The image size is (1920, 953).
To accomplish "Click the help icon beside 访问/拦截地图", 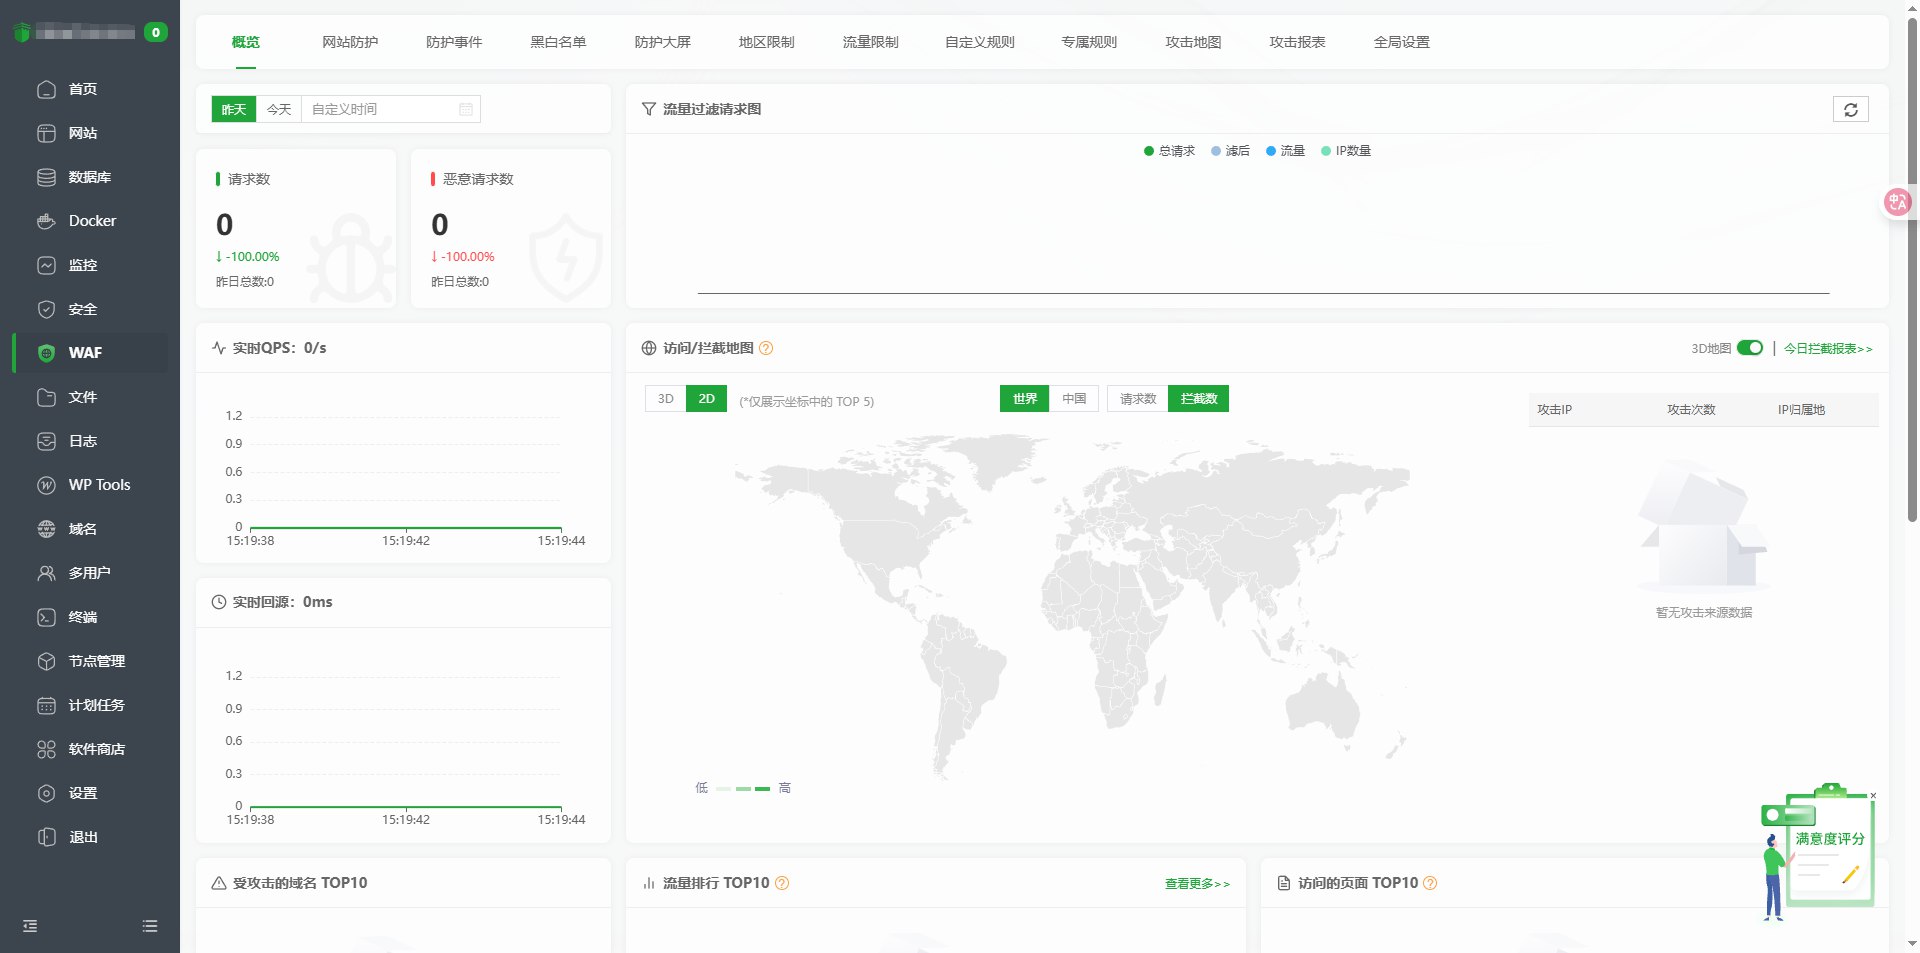I will pyautogui.click(x=766, y=348).
